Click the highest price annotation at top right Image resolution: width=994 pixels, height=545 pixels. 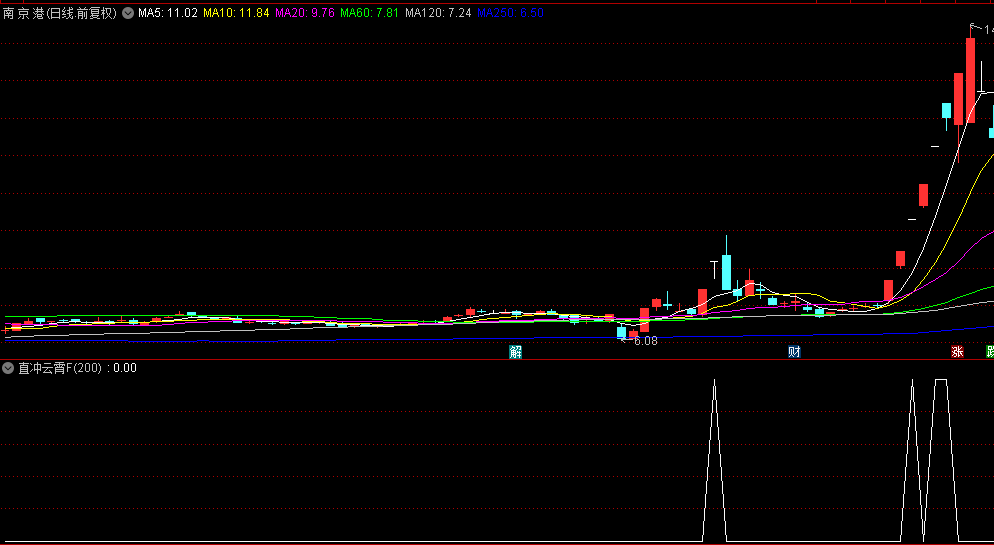pos(986,29)
